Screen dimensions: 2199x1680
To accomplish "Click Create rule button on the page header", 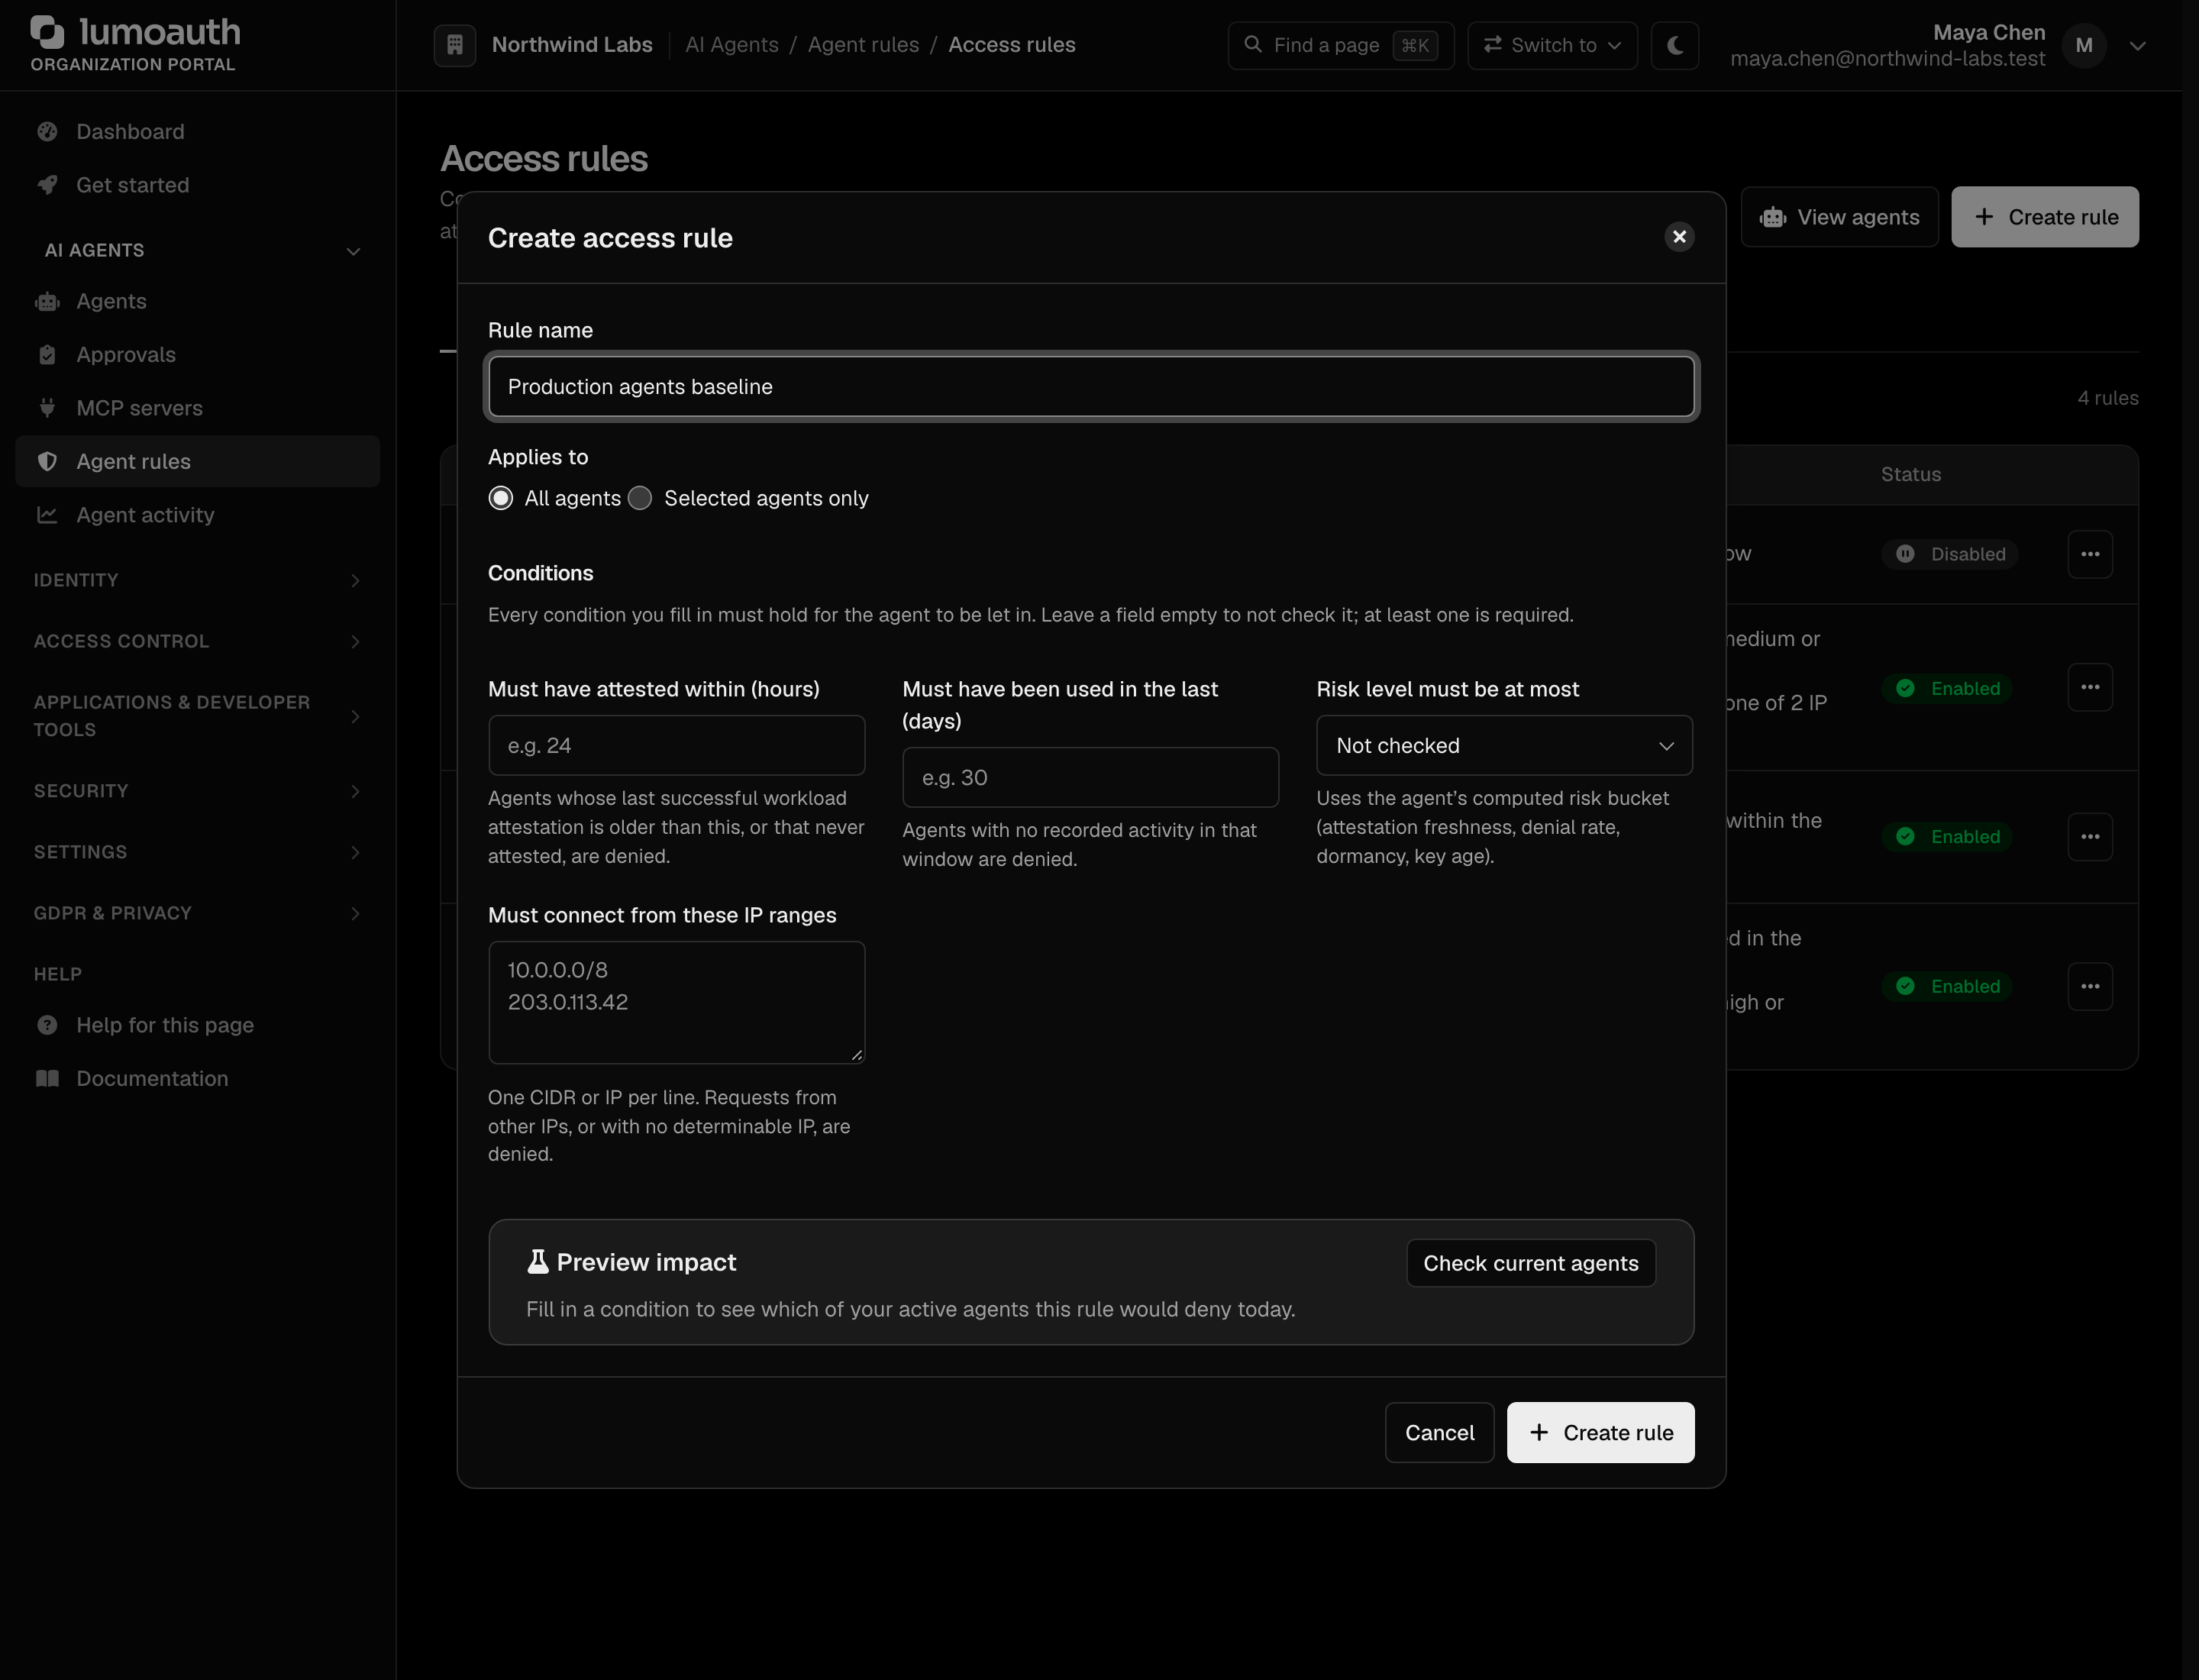I will [x=2045, y=217].
